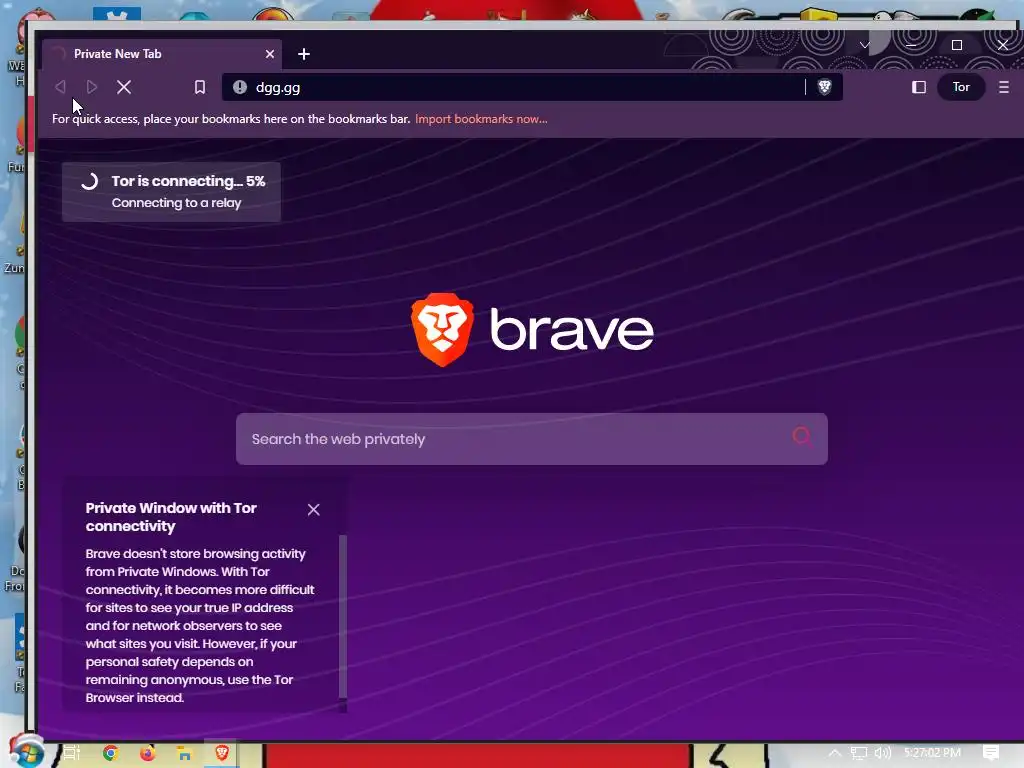Screen dimensions: 1024x768
Task: Open the tab search dropdown arrow
Action: coord(865,45)
